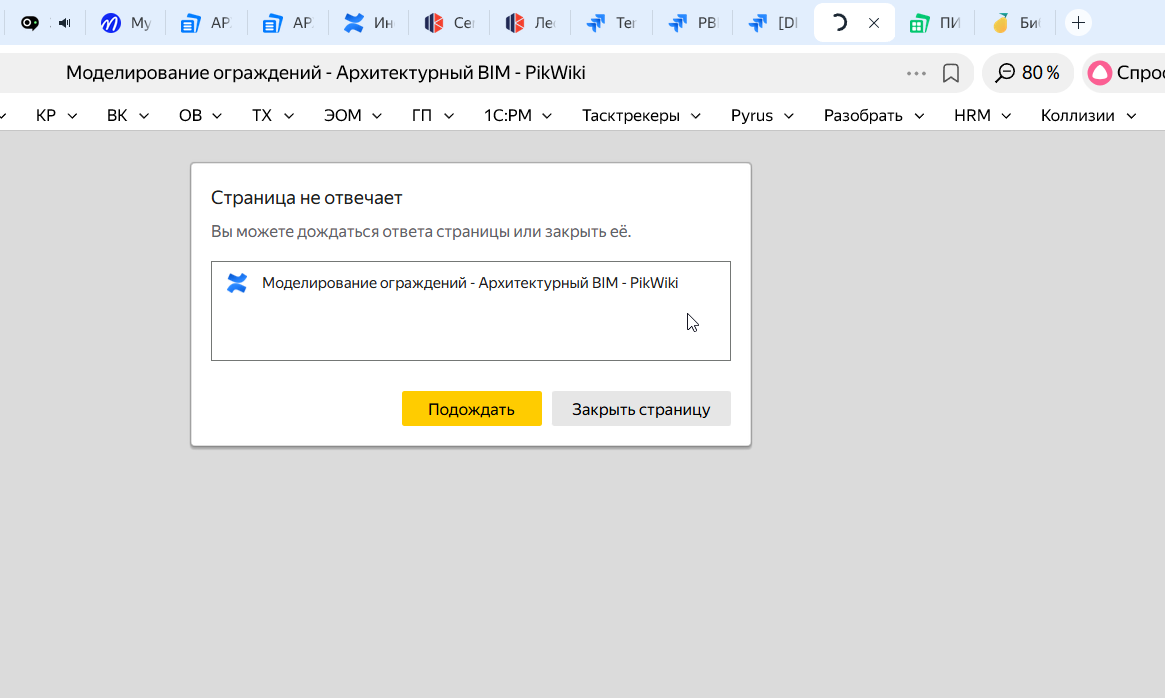Image resolution: width=1165 pixels, height=698 pixels.
Task: Switch to the Би tab with the pear icon
Action: coord(1016,23)
